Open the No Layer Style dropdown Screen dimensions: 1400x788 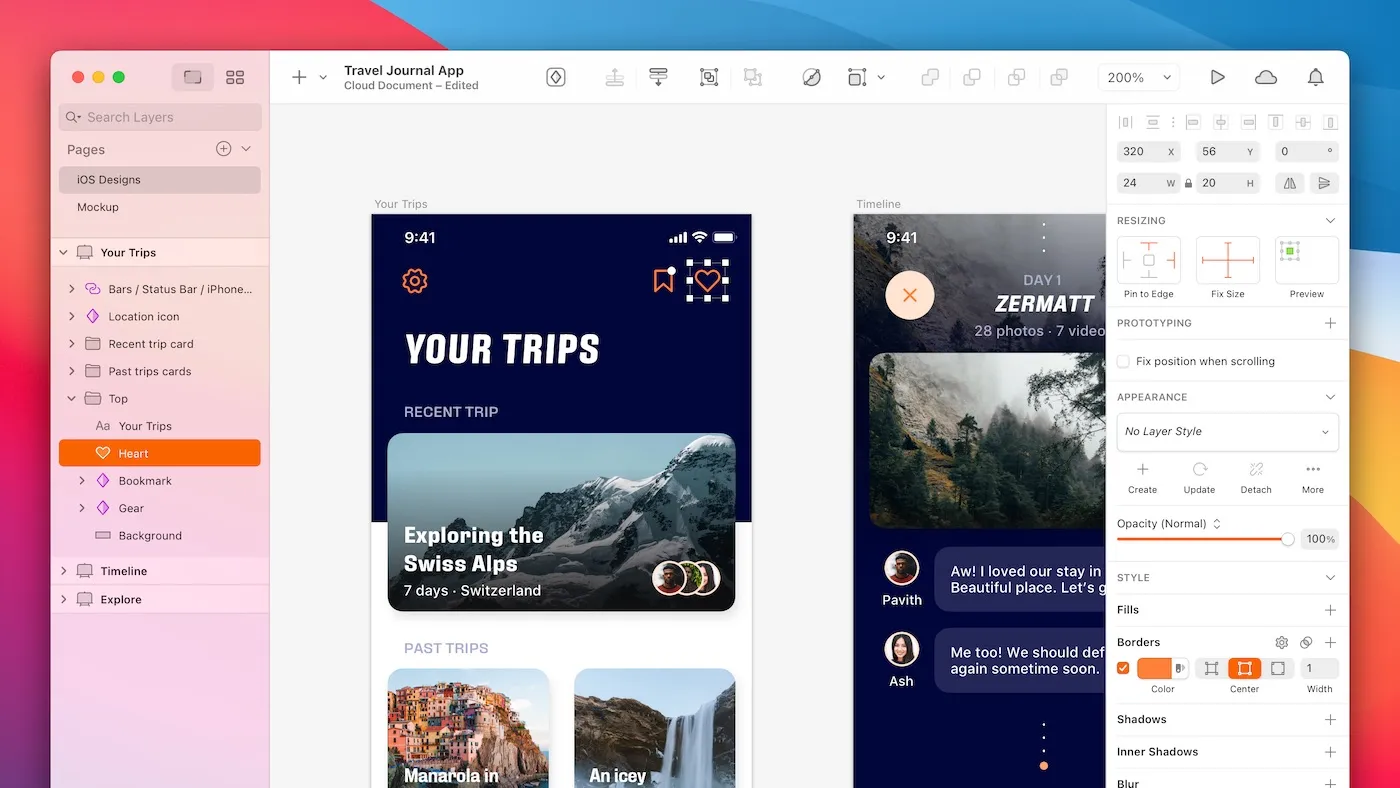1227,432
